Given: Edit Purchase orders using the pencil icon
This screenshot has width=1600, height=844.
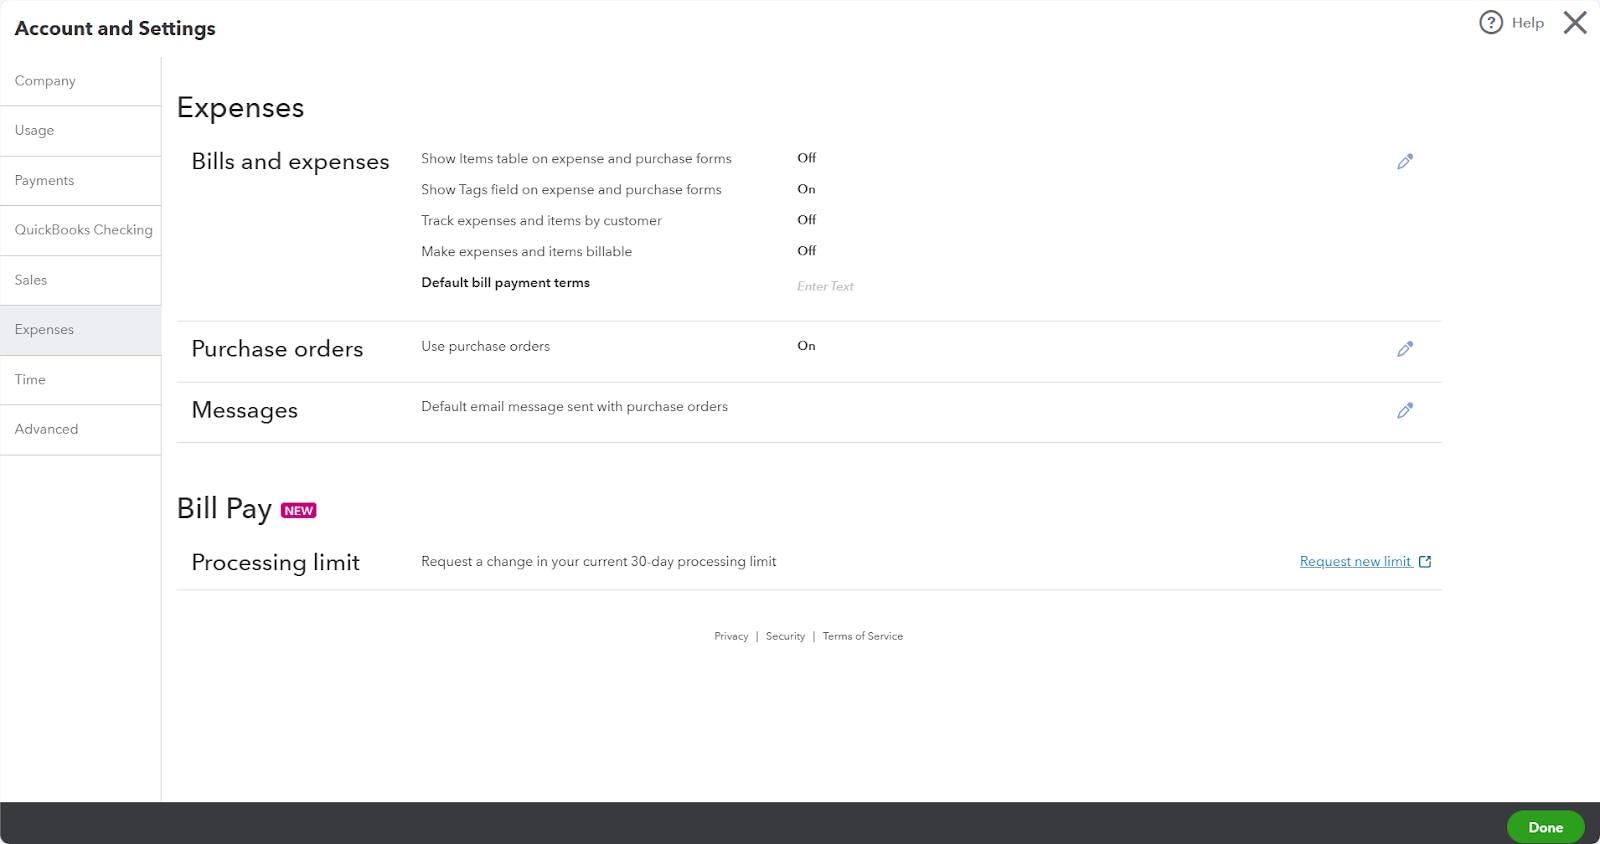Looking at the screenshot, I should (1405, 349).
